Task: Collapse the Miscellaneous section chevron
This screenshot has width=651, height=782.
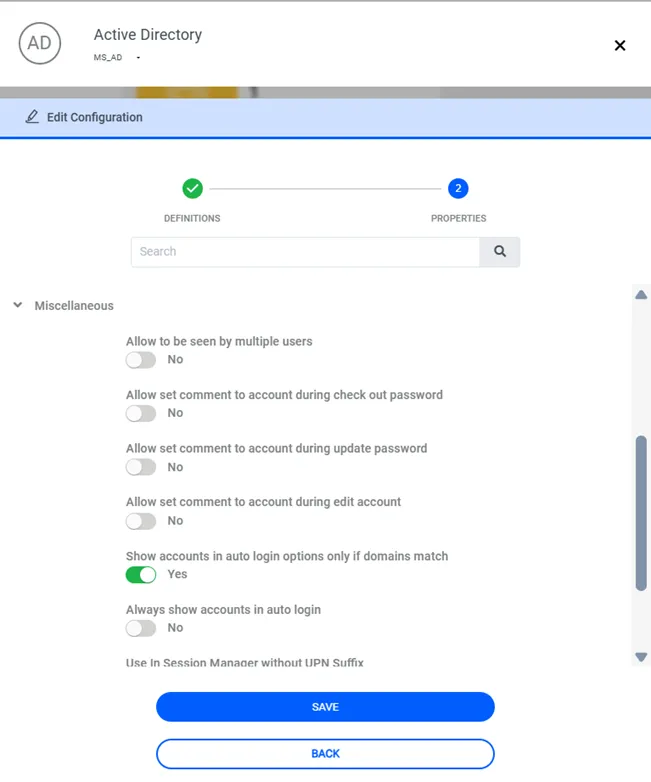Action: [18, 305]
